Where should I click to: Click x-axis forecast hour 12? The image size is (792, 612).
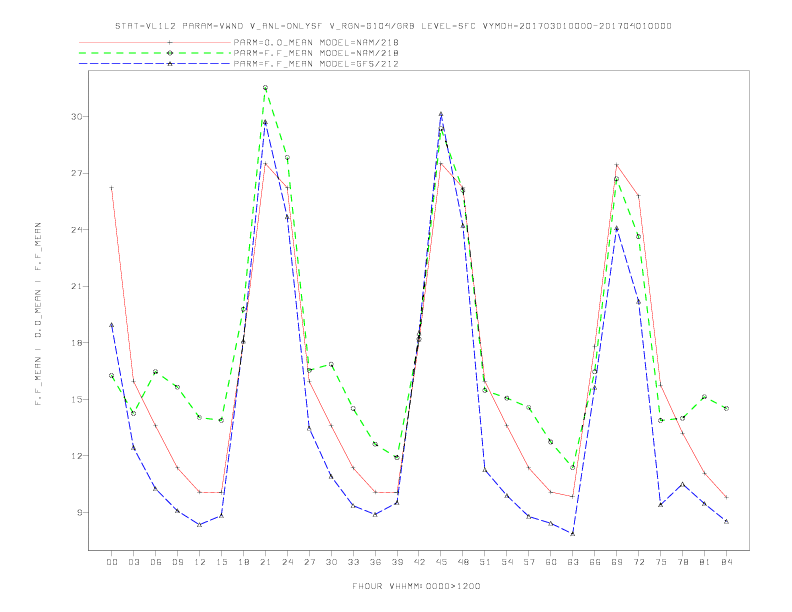pos(200,562)
